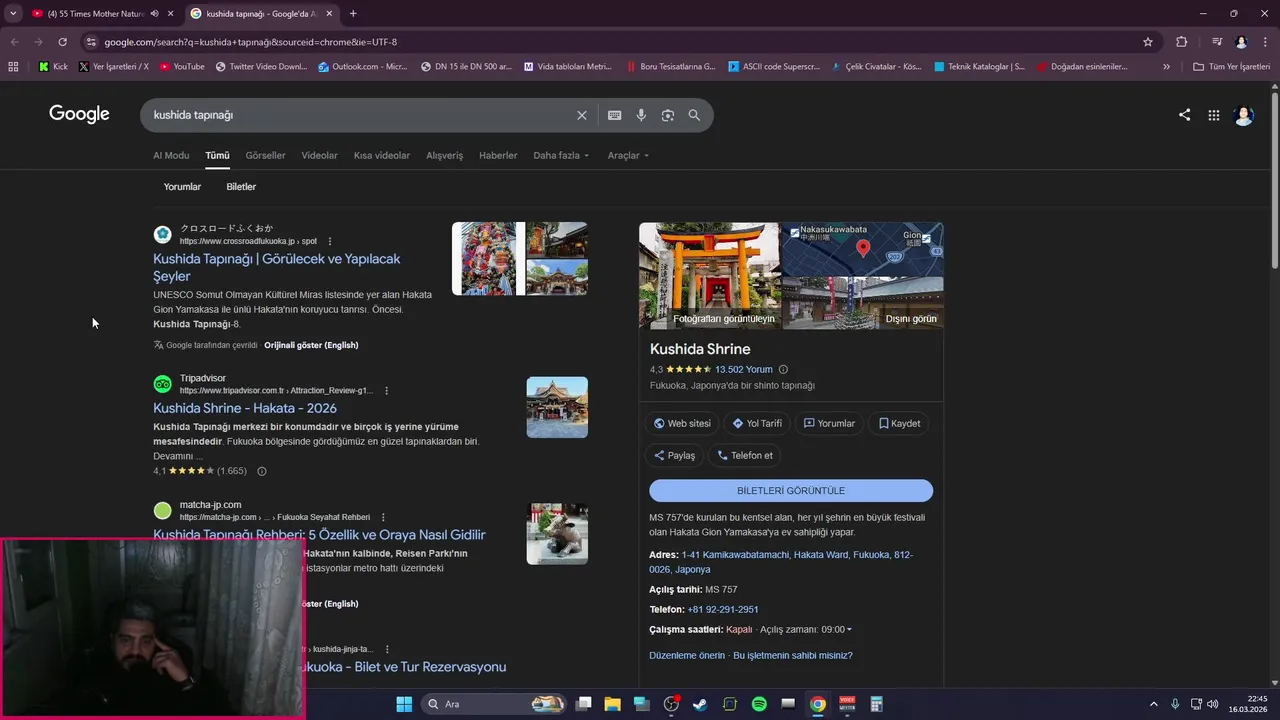Click the Kaydet button in knowledge panel
The height and width of the screenshot is (720, 1280).
899,423
